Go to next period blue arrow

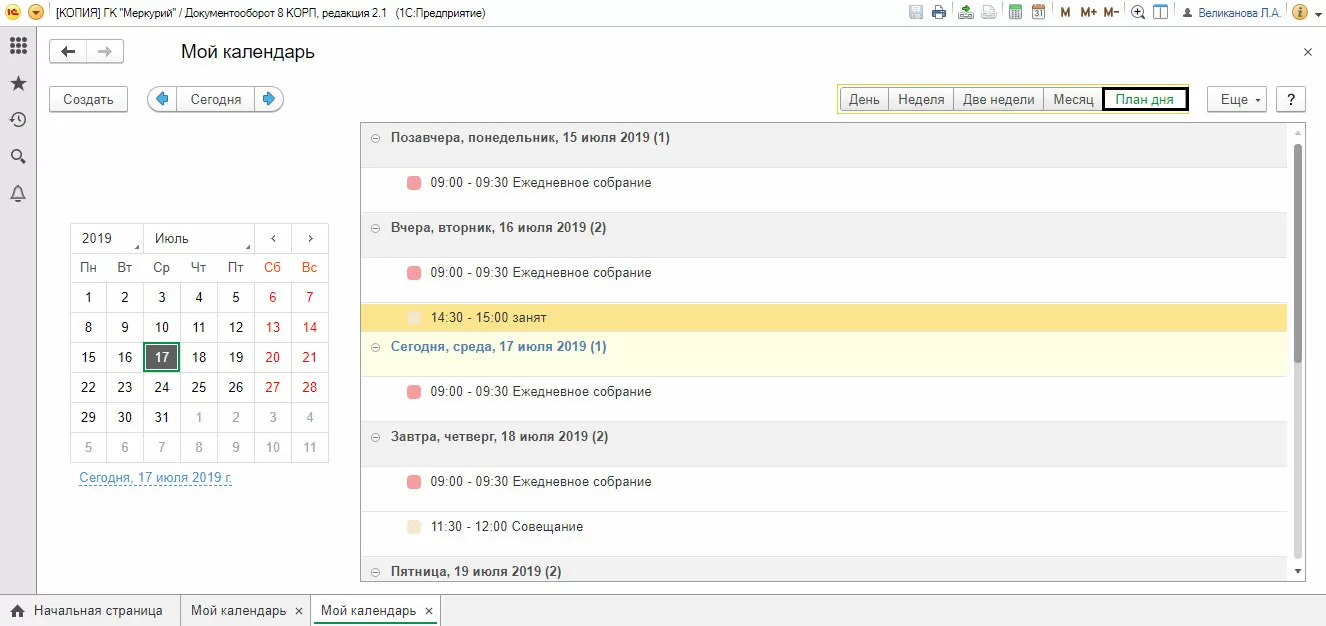[269, 99]
